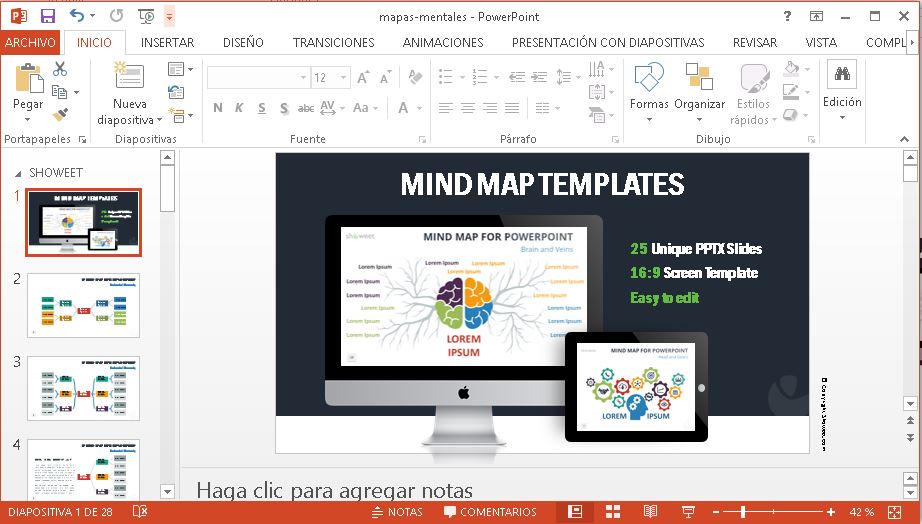922x524 pixels.
Task: Click the Redo/Repeat icon
Action: 116,16
